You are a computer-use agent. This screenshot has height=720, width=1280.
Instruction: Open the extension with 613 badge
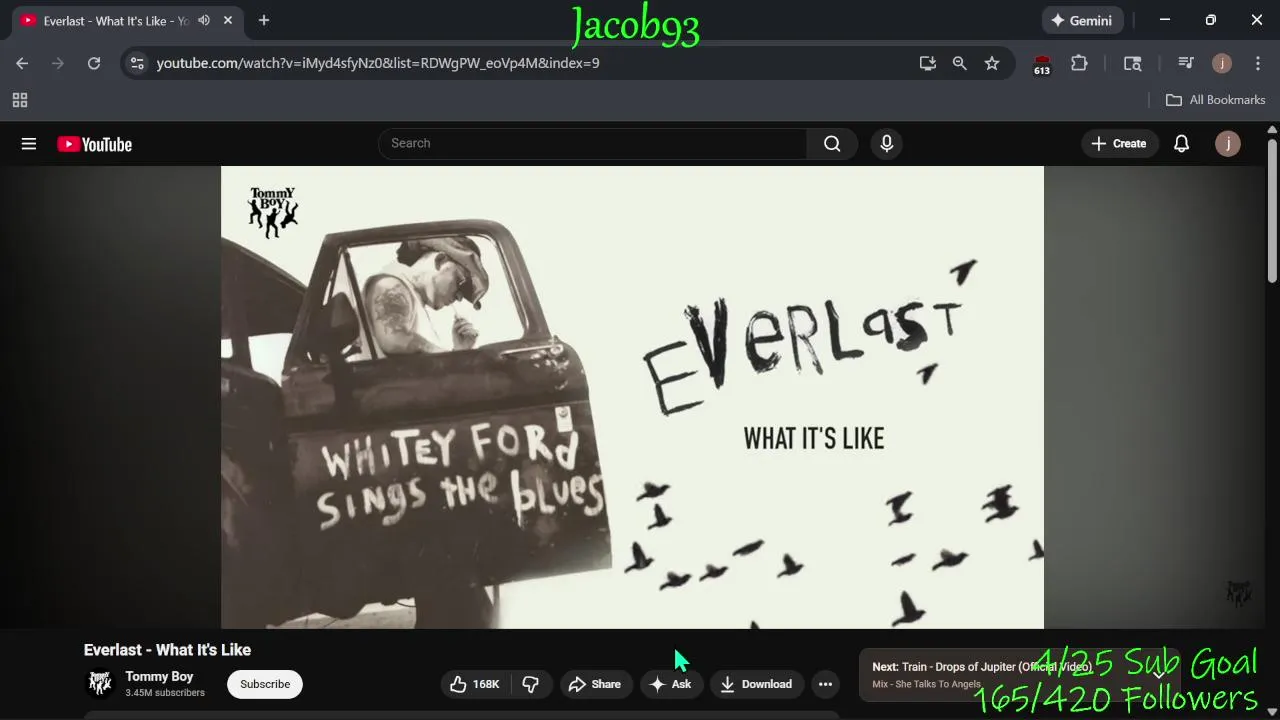coord(1042,64)
